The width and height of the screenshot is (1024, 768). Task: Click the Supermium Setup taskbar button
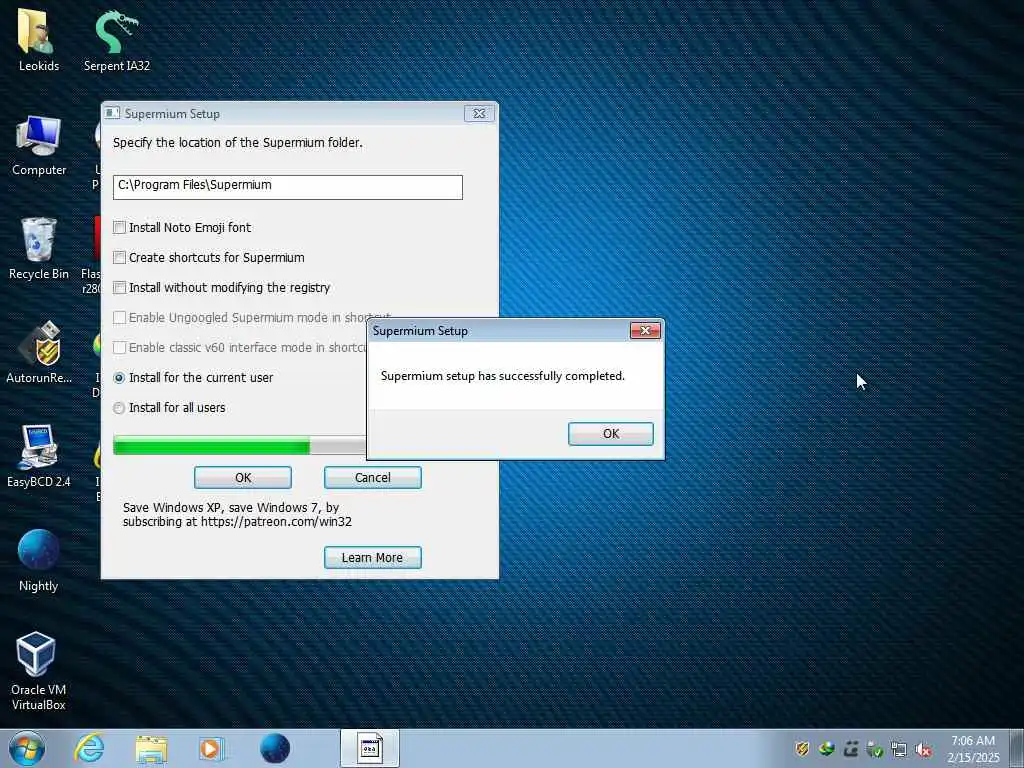point(370,748)
